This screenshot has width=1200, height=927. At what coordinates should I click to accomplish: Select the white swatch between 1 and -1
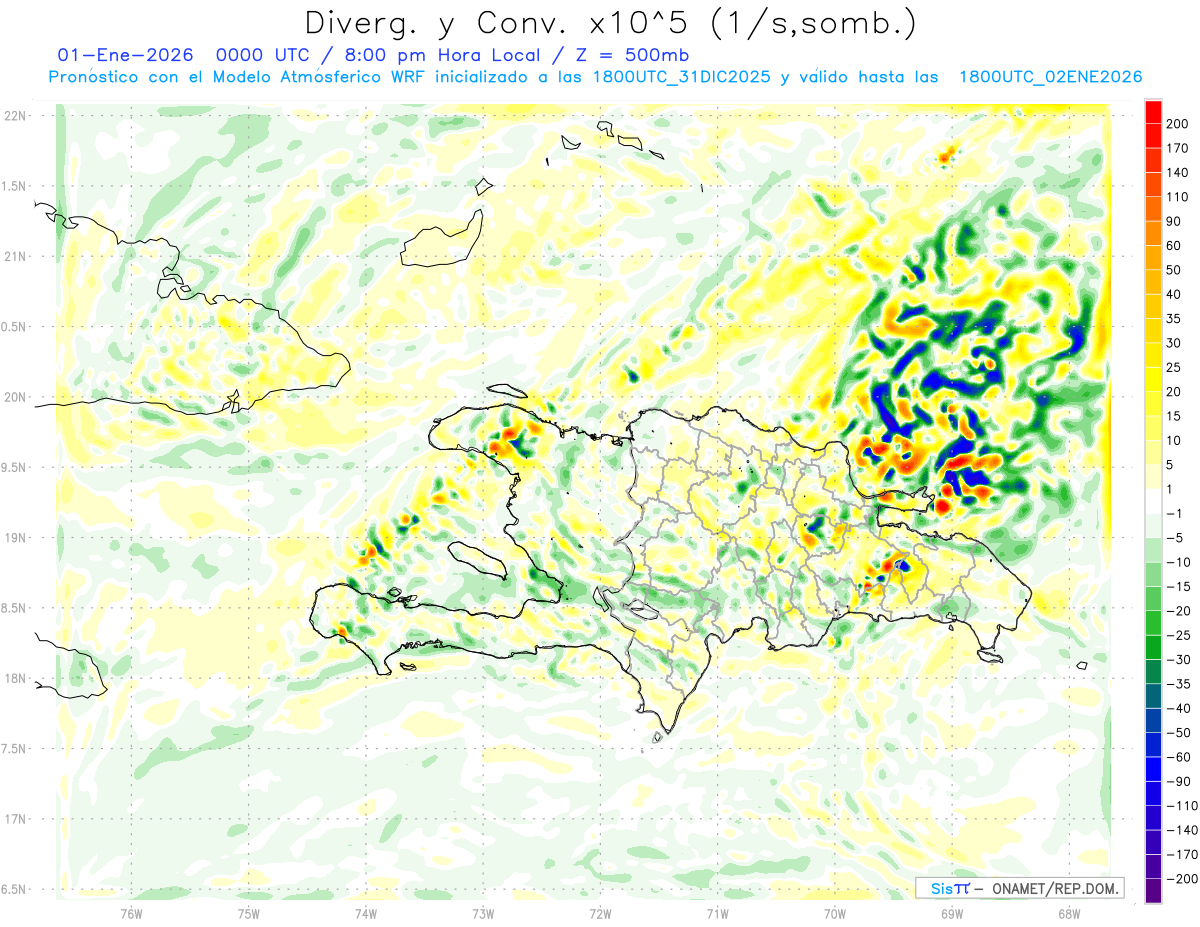pos(1152,501)
